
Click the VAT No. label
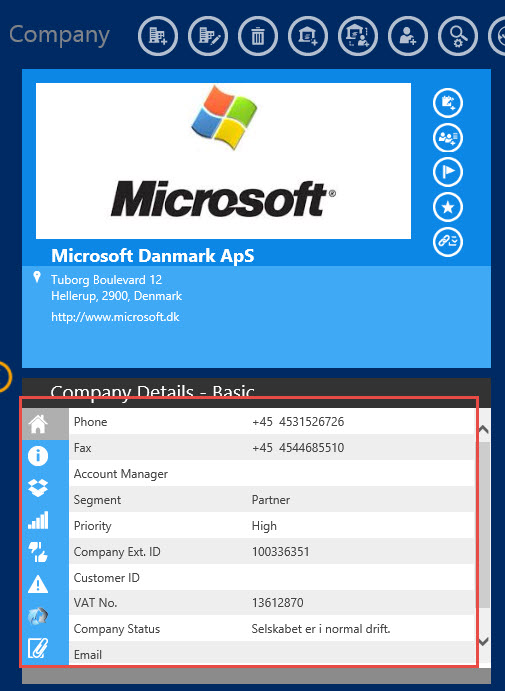95,602
